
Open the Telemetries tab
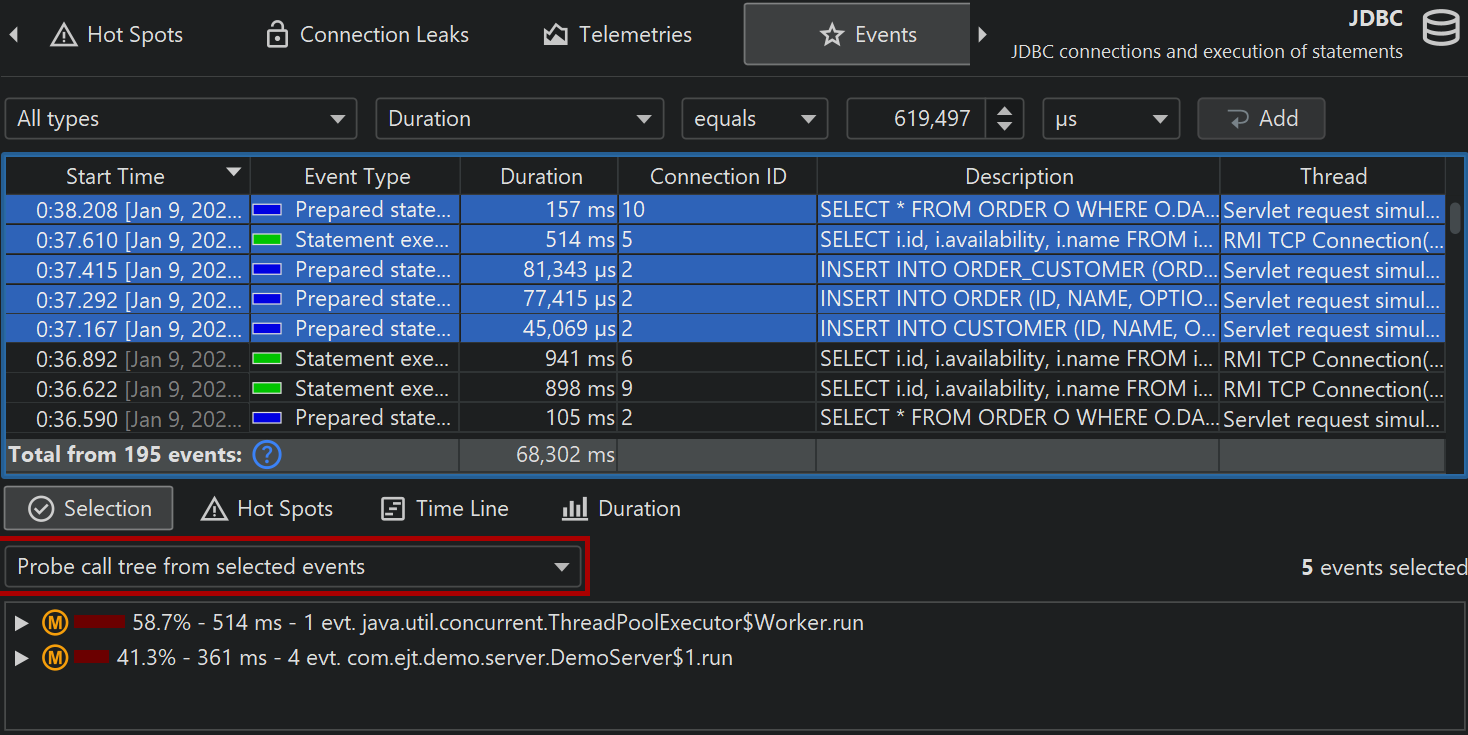coord(617,35)
